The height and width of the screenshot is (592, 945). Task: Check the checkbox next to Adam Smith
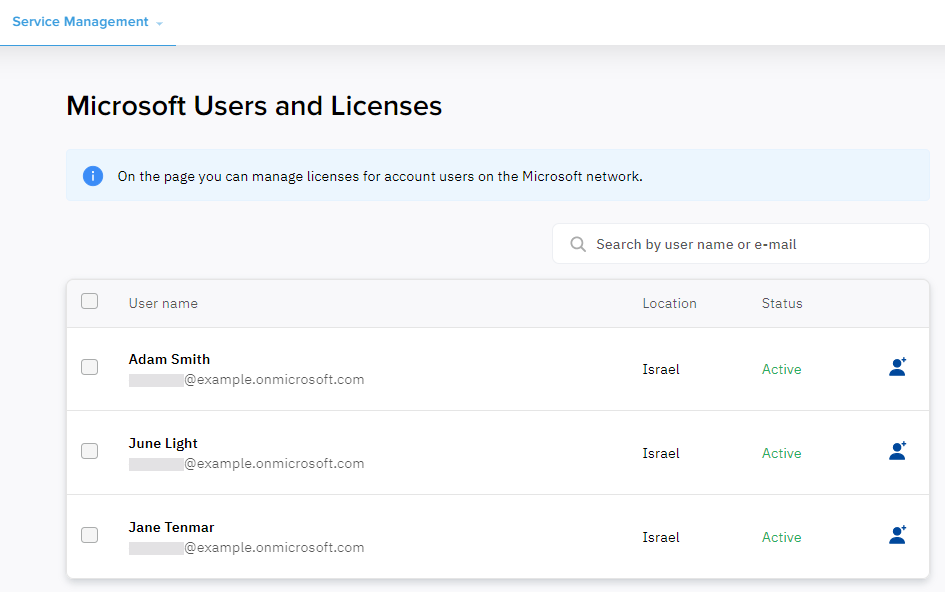[x=89, y=367]
